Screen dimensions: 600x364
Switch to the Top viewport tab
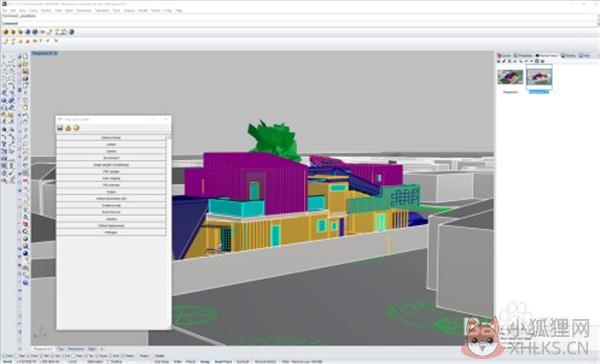60,349
